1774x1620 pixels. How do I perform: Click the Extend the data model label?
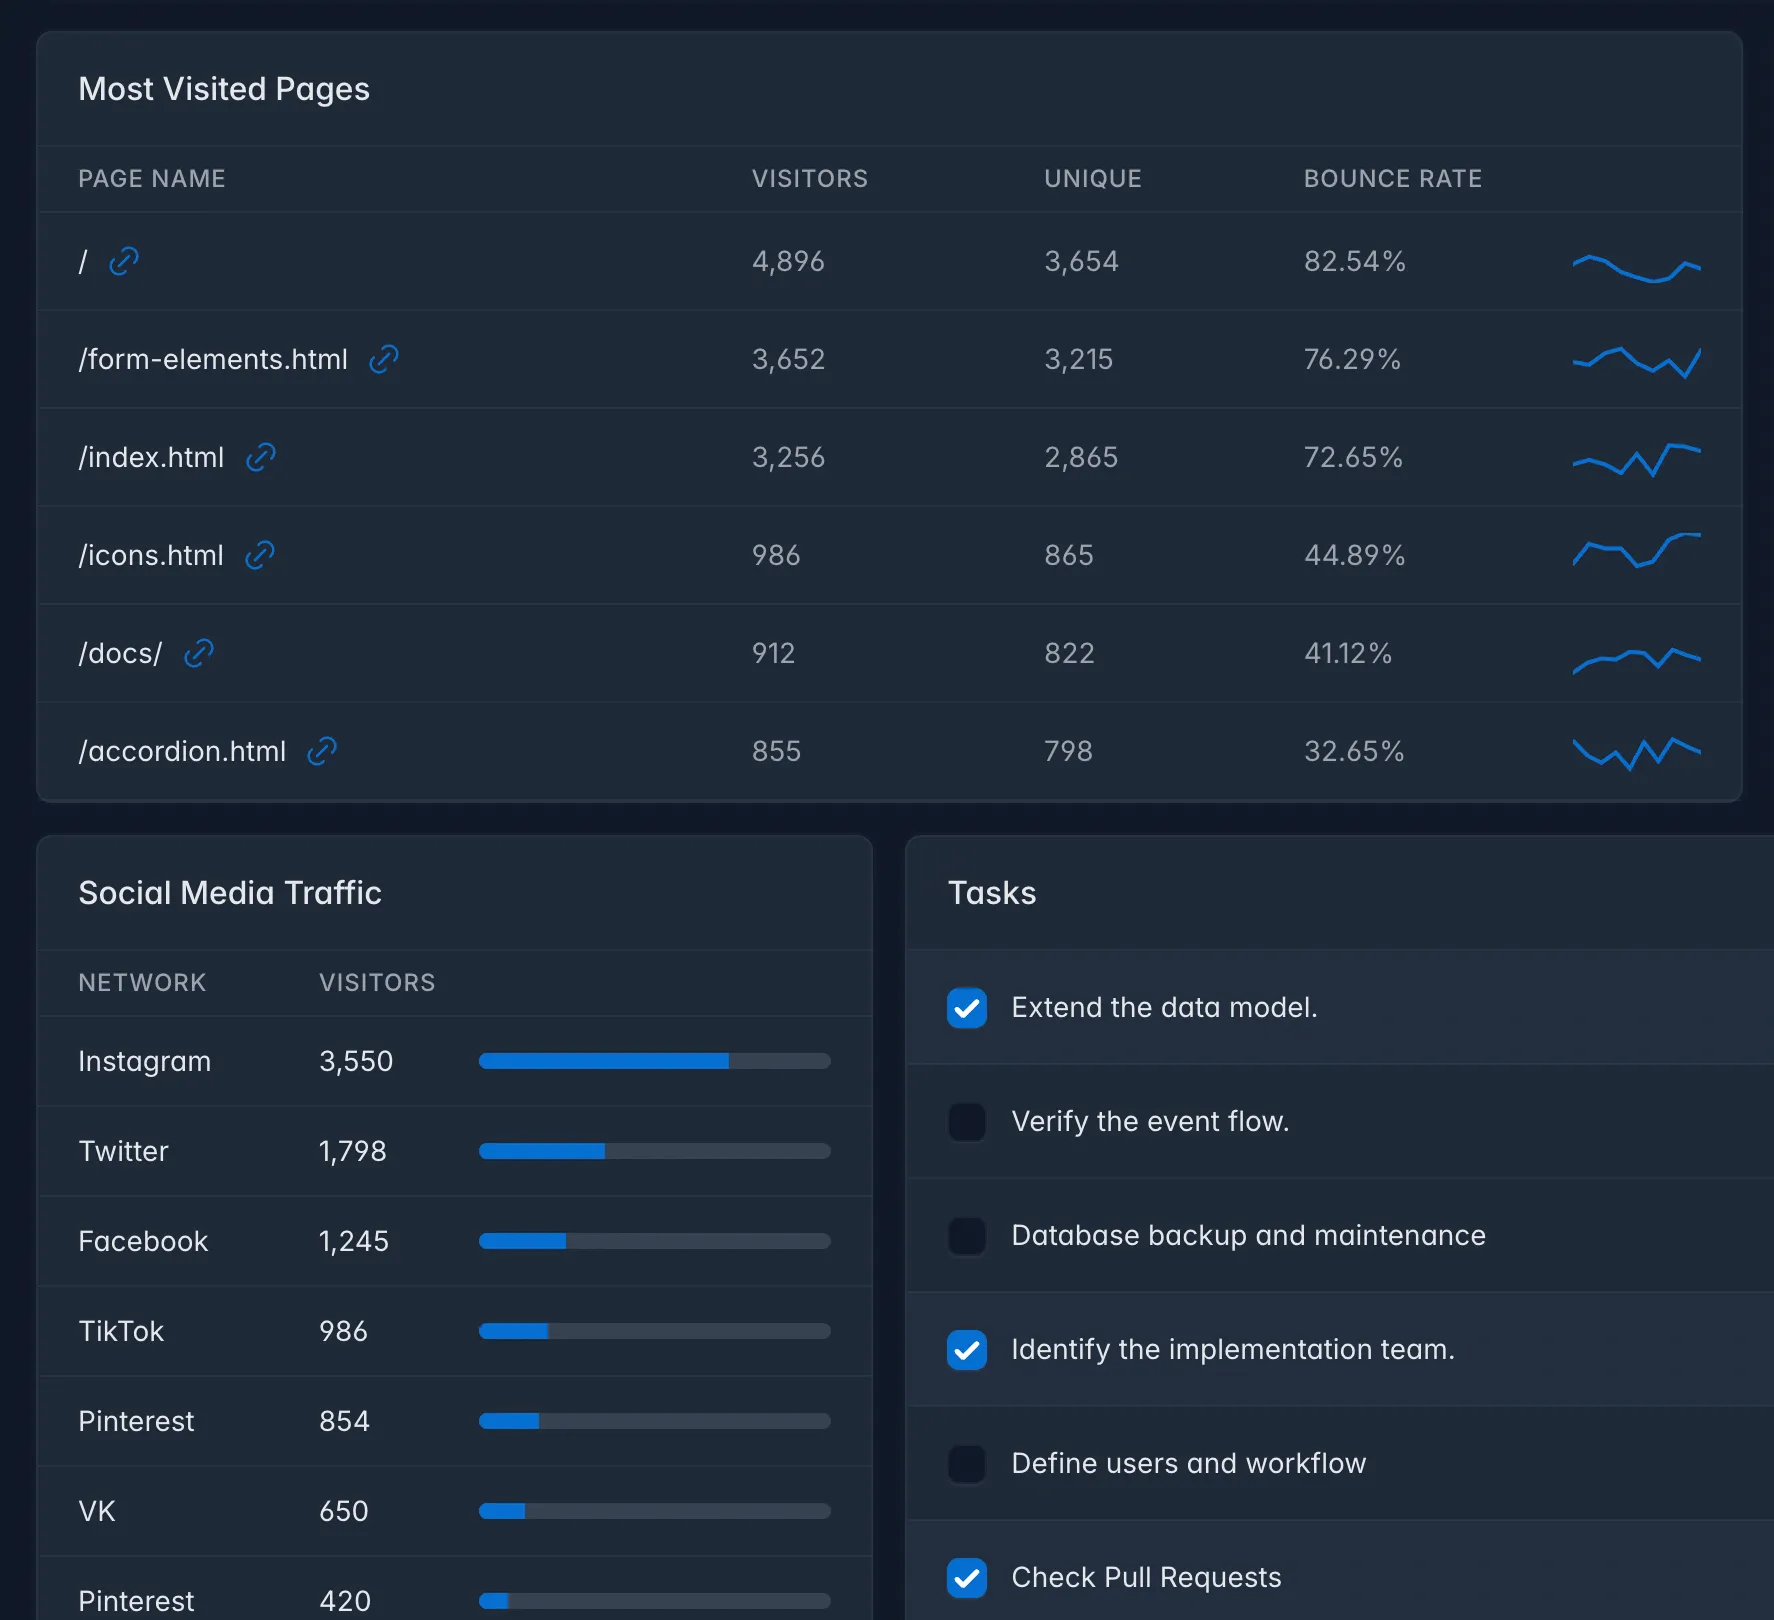(x=1164, y=1007)
